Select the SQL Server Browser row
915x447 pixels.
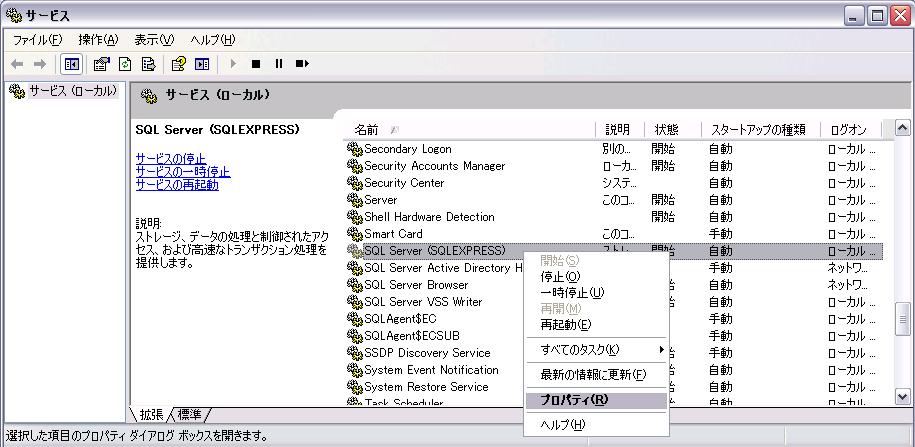613,285
